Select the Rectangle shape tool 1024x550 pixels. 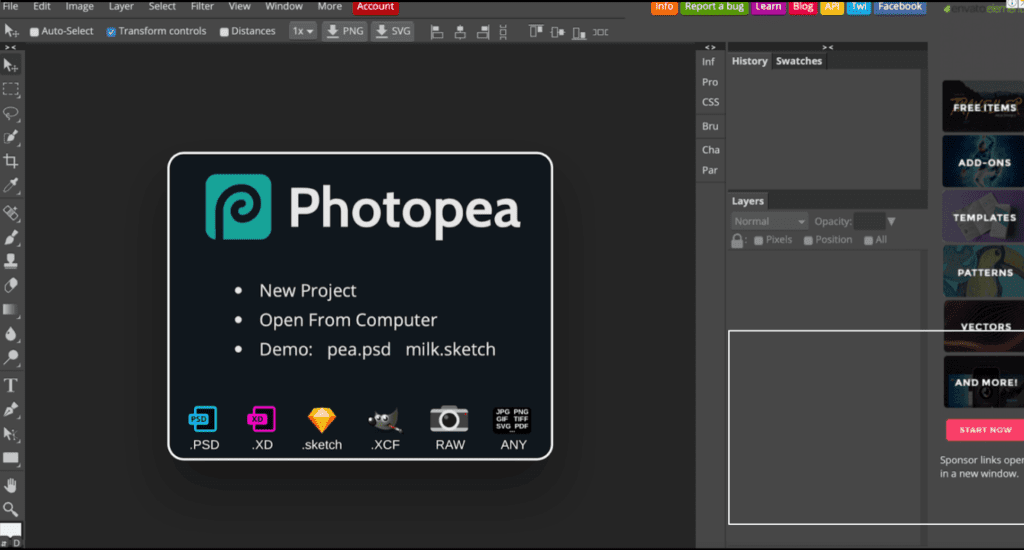10,458
